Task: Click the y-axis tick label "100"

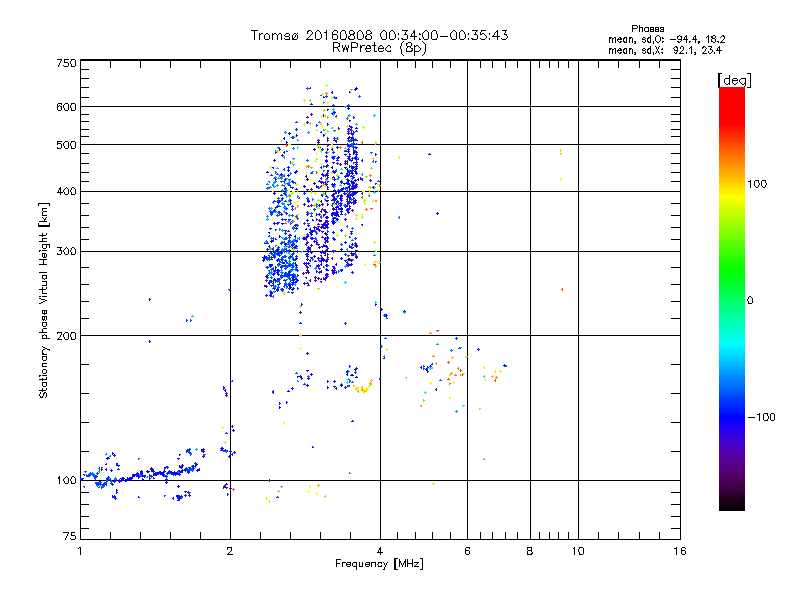Action: [67, 480]
